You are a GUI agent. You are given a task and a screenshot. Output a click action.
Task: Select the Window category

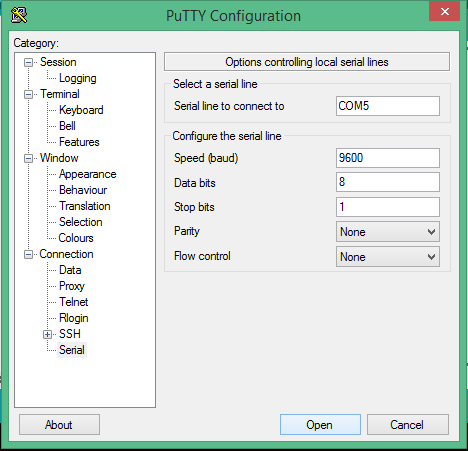tap(59, 158)
